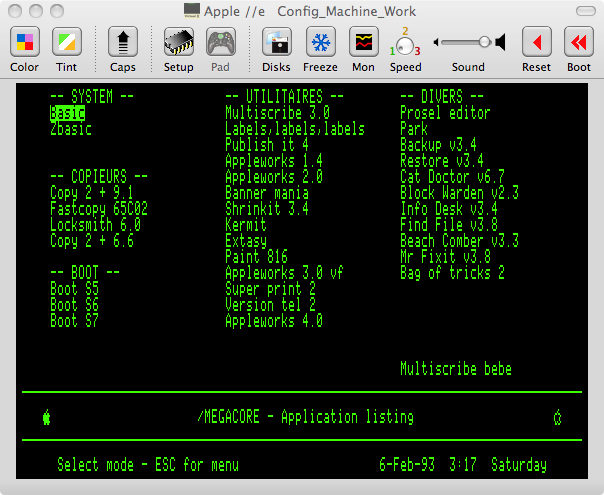Select Version tel 2
This screenshot has width=604, height=495.
[270, 305]
